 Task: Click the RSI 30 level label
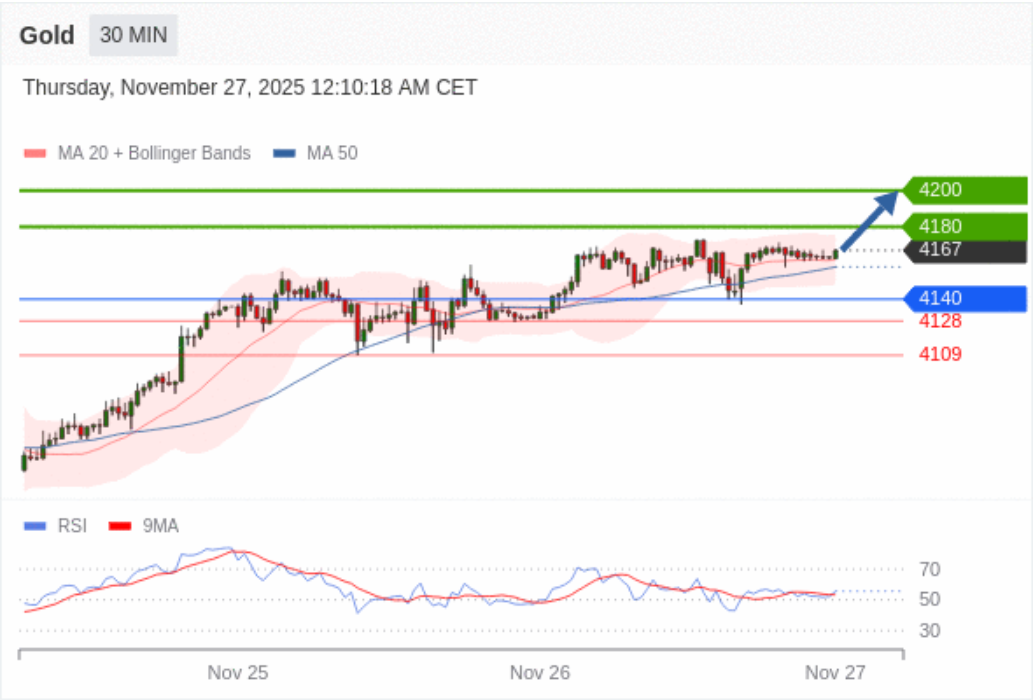[930, 631]
